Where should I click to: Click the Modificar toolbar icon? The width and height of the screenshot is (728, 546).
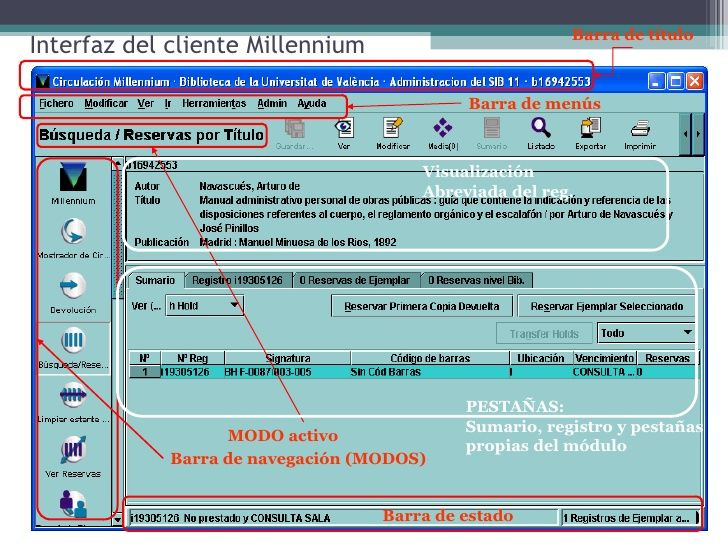[x=392, y=128]
